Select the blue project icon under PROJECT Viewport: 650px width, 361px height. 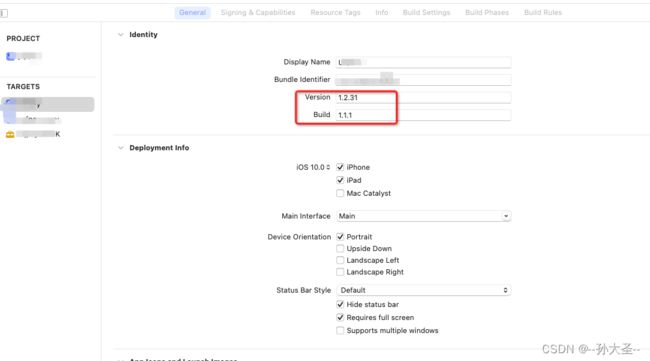[11, 56]
